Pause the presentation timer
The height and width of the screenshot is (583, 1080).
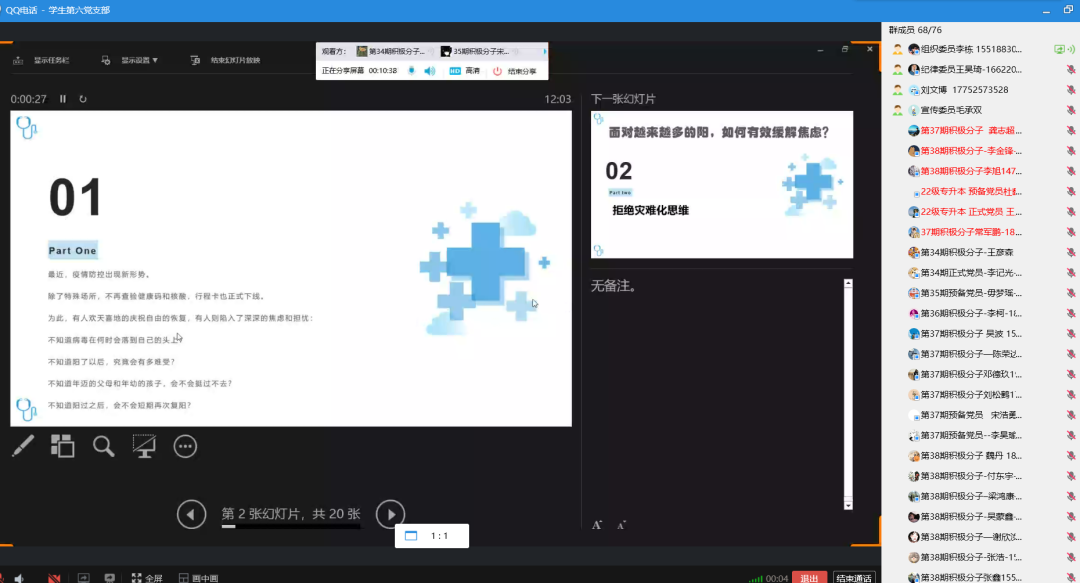pyautogui.click(x=63, y=99)
